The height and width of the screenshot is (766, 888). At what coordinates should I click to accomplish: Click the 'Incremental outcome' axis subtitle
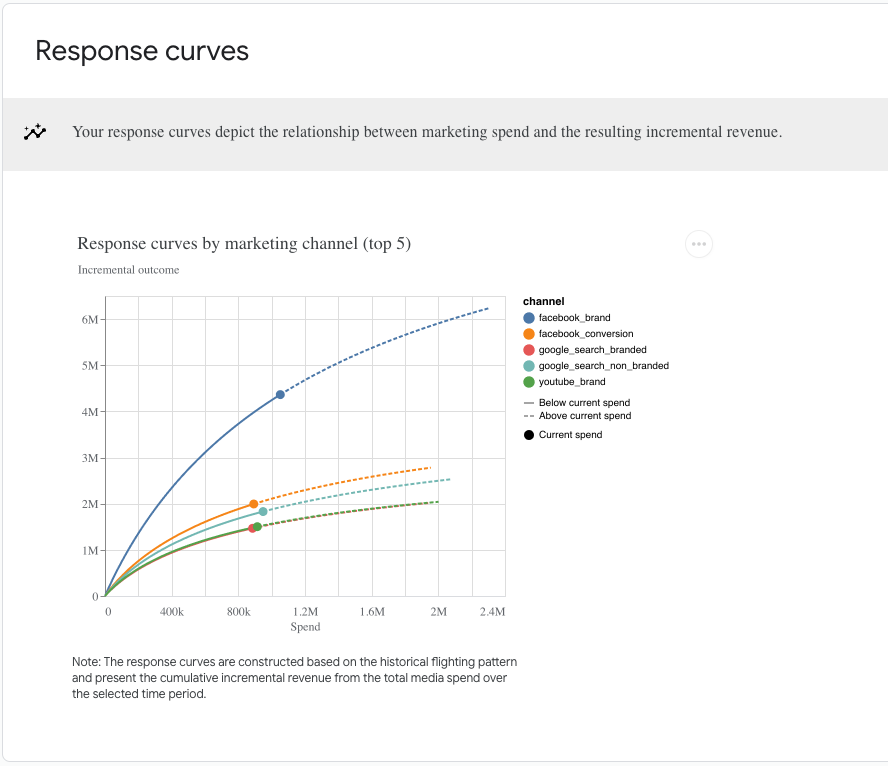[129, 270]
